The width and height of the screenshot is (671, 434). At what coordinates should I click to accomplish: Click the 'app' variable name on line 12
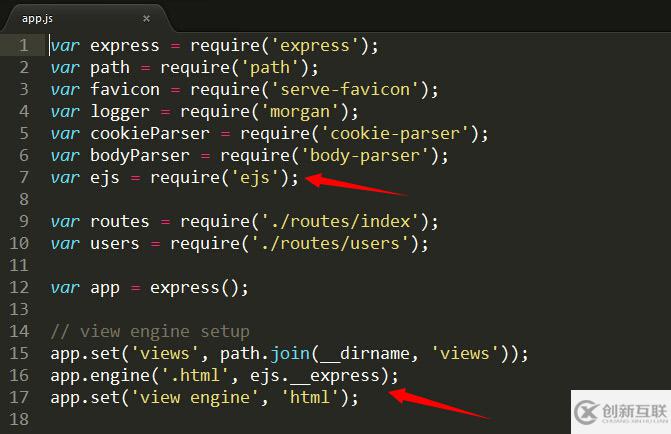104,288
